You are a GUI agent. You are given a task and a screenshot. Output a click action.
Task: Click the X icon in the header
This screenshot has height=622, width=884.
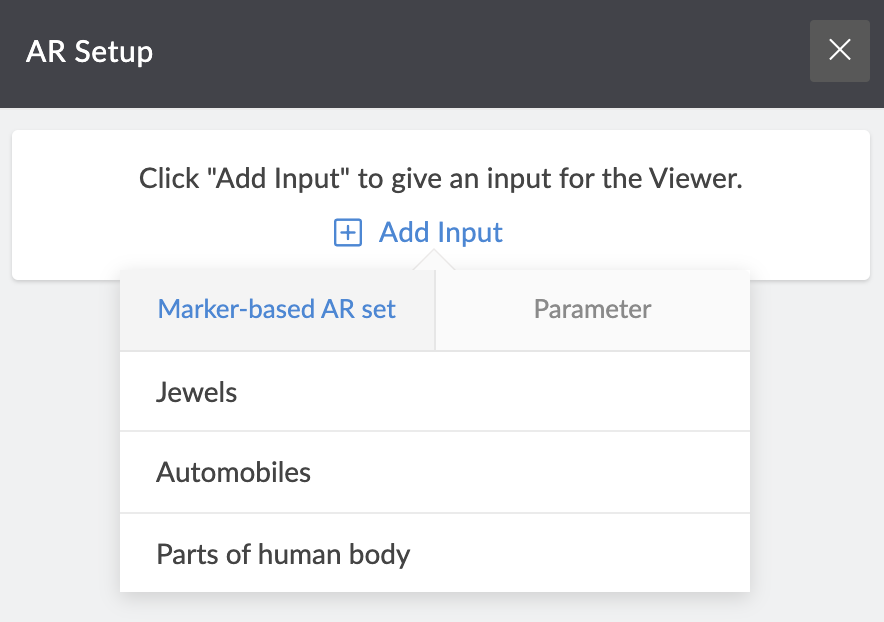point(839,50)
